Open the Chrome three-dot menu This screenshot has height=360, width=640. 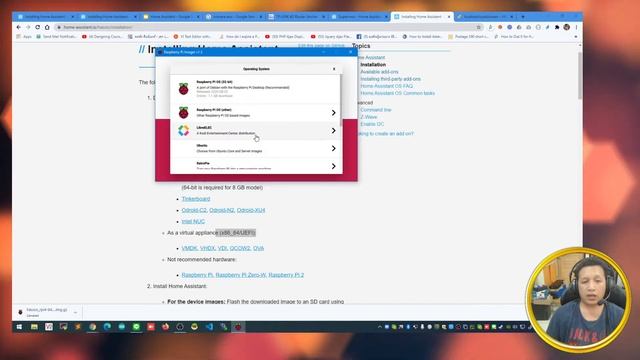(576, 27)
